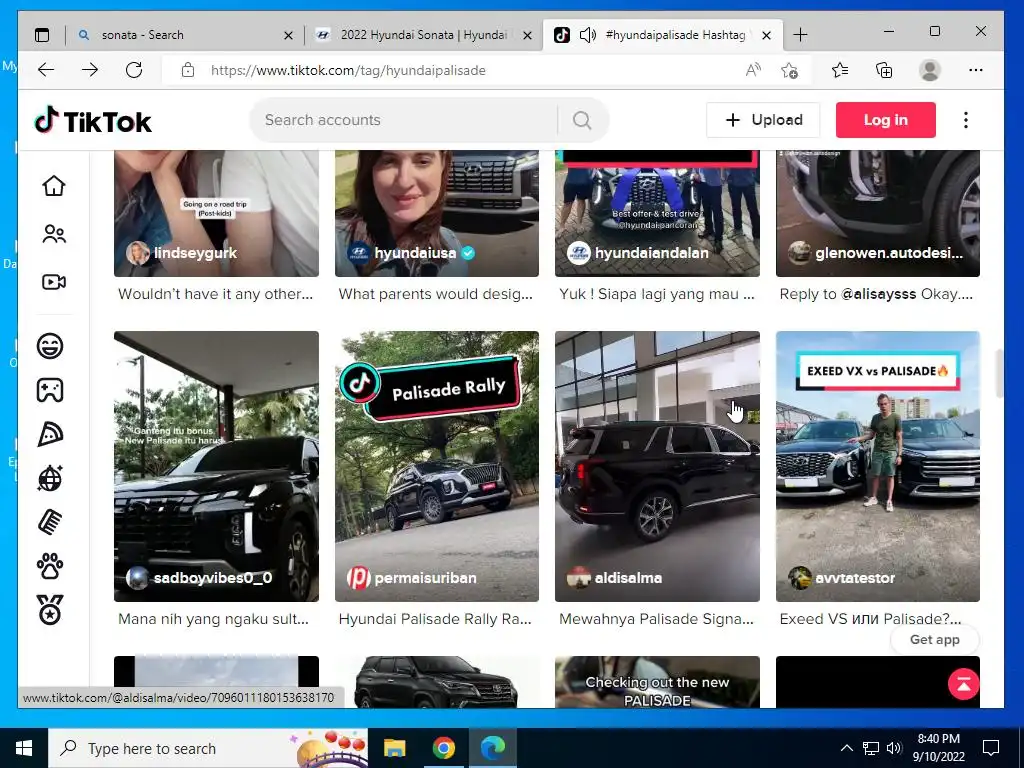Go forward in the browser
The image size is (1024, 768).
point(90,70)
